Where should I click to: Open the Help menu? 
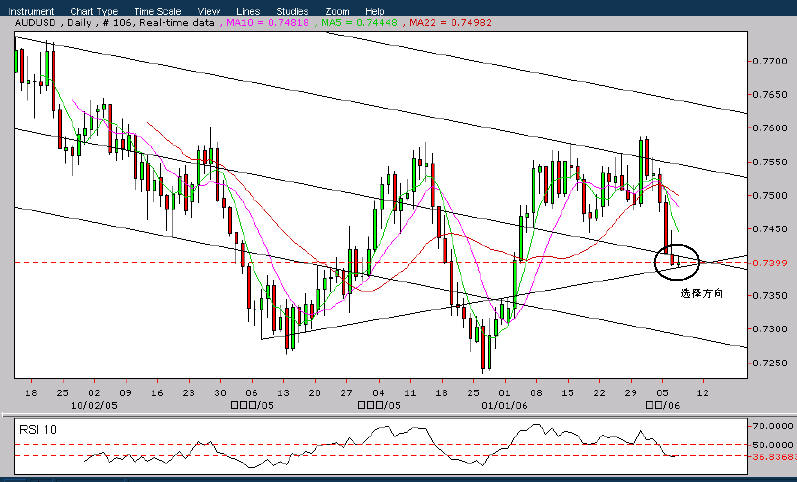[x=375, y=11]
